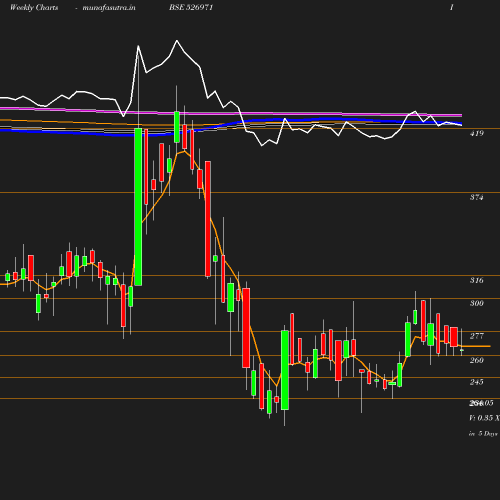Click the 277 price level label
This screenshot has height=500, width=500.
pos(477,336)
